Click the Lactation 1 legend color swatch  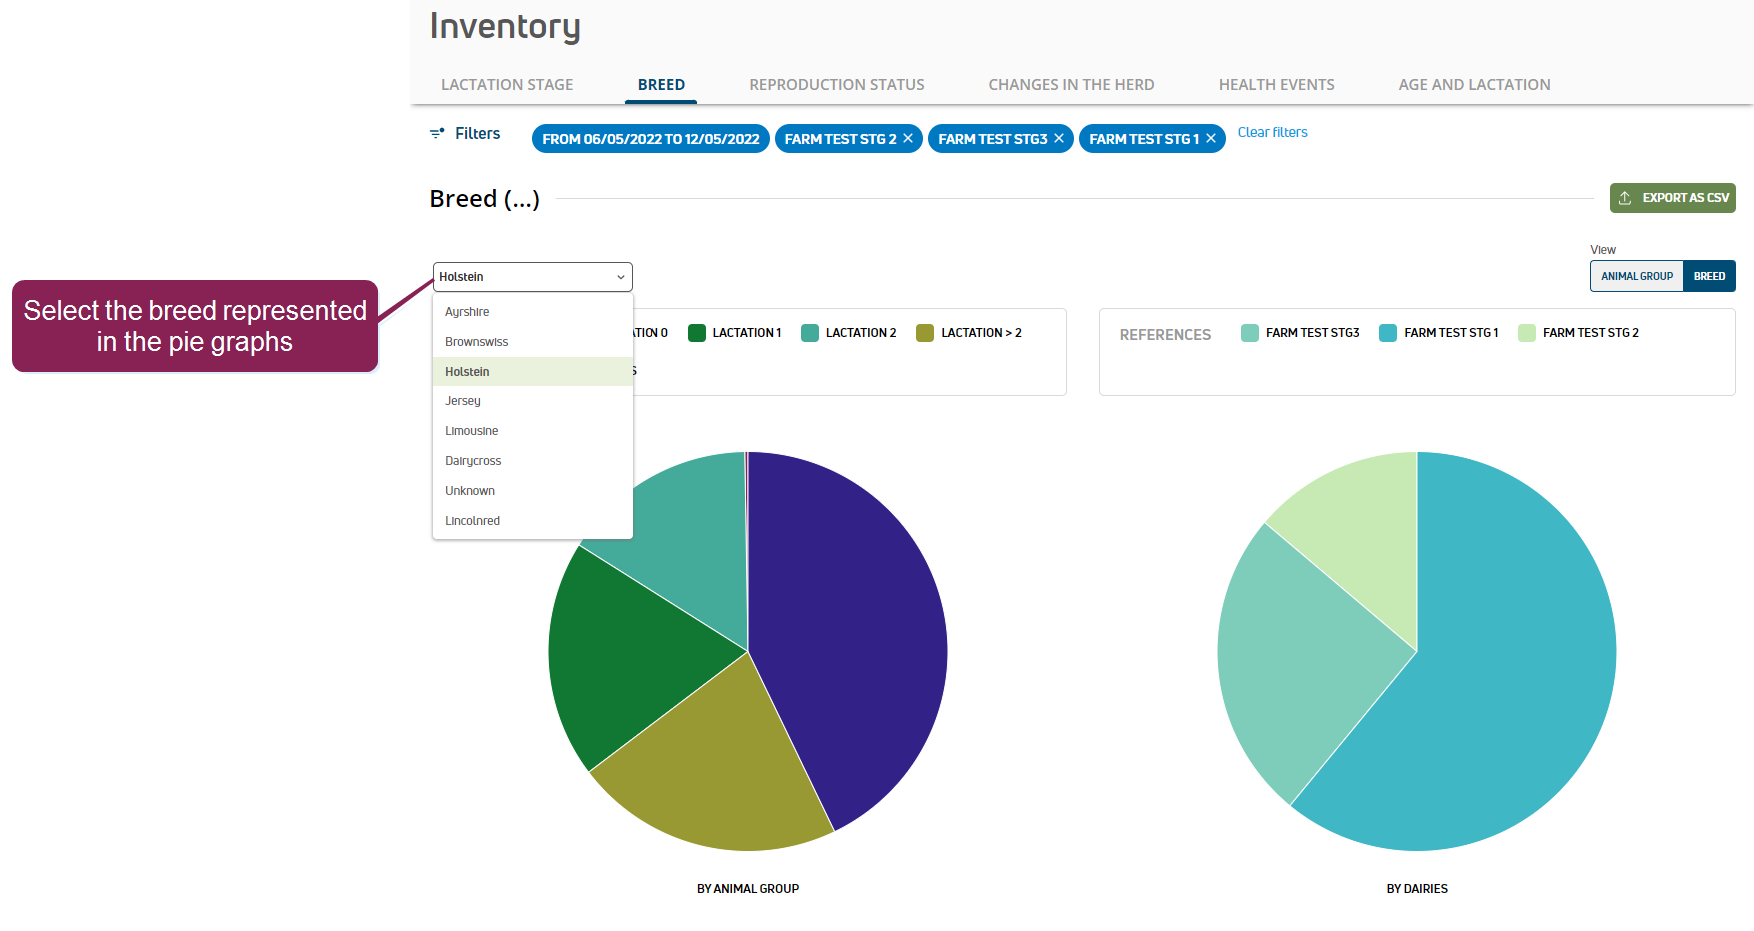click(697, 333)
